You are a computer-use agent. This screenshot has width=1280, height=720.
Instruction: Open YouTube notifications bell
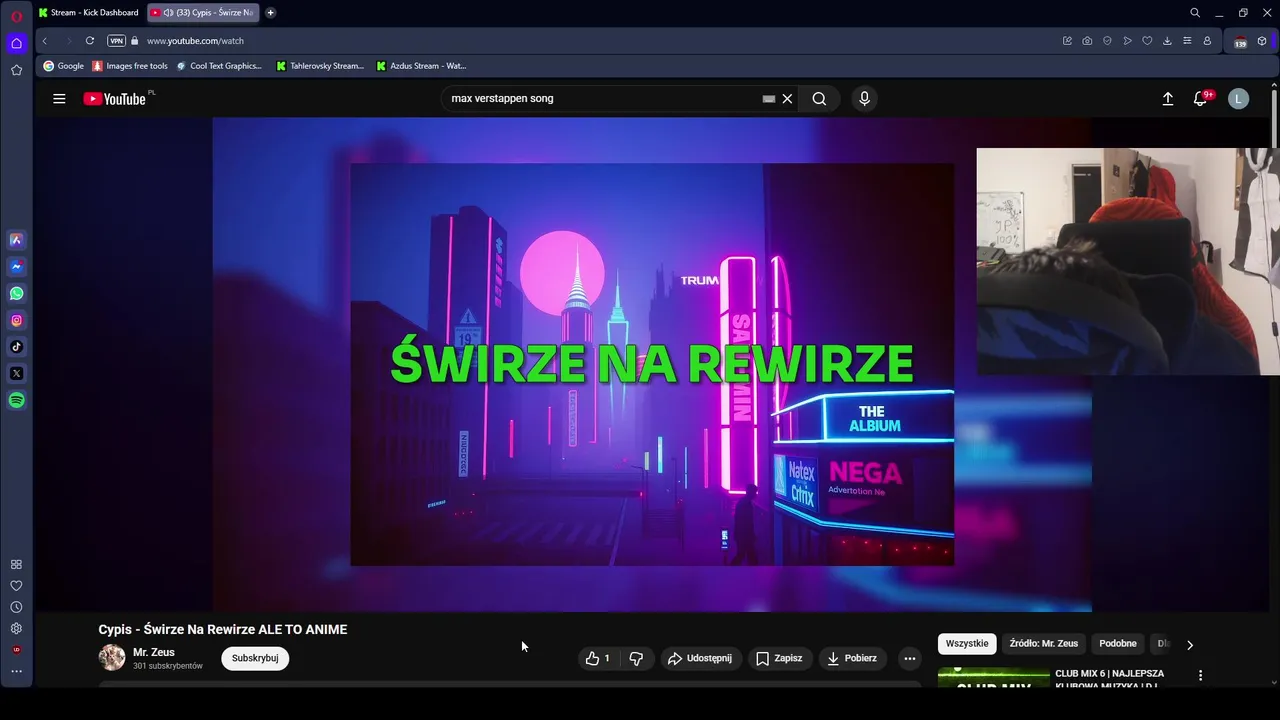(1201, 99)
